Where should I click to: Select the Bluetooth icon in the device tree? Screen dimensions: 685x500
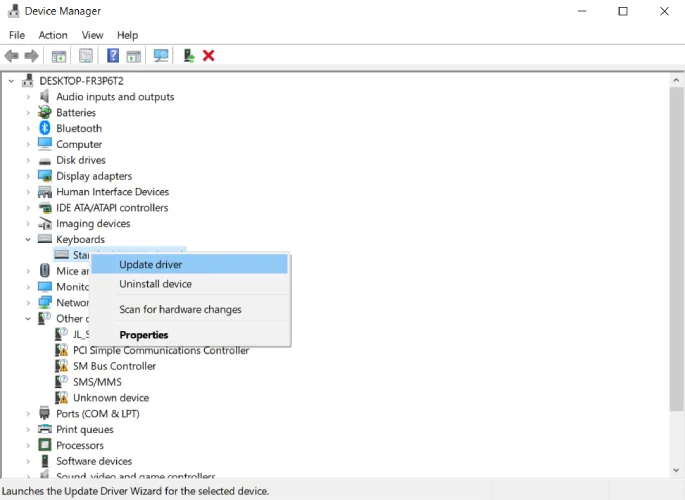pos(45,128)
